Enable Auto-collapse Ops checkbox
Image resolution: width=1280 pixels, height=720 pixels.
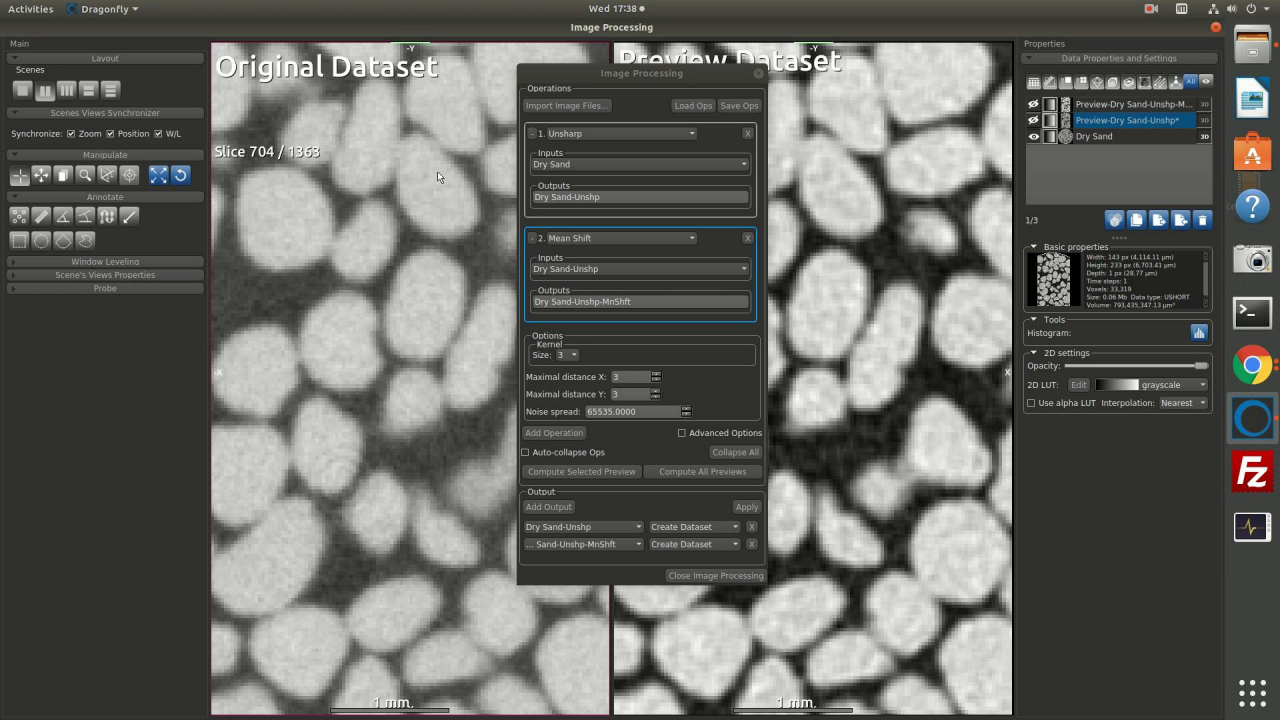[x=525, y=452]
